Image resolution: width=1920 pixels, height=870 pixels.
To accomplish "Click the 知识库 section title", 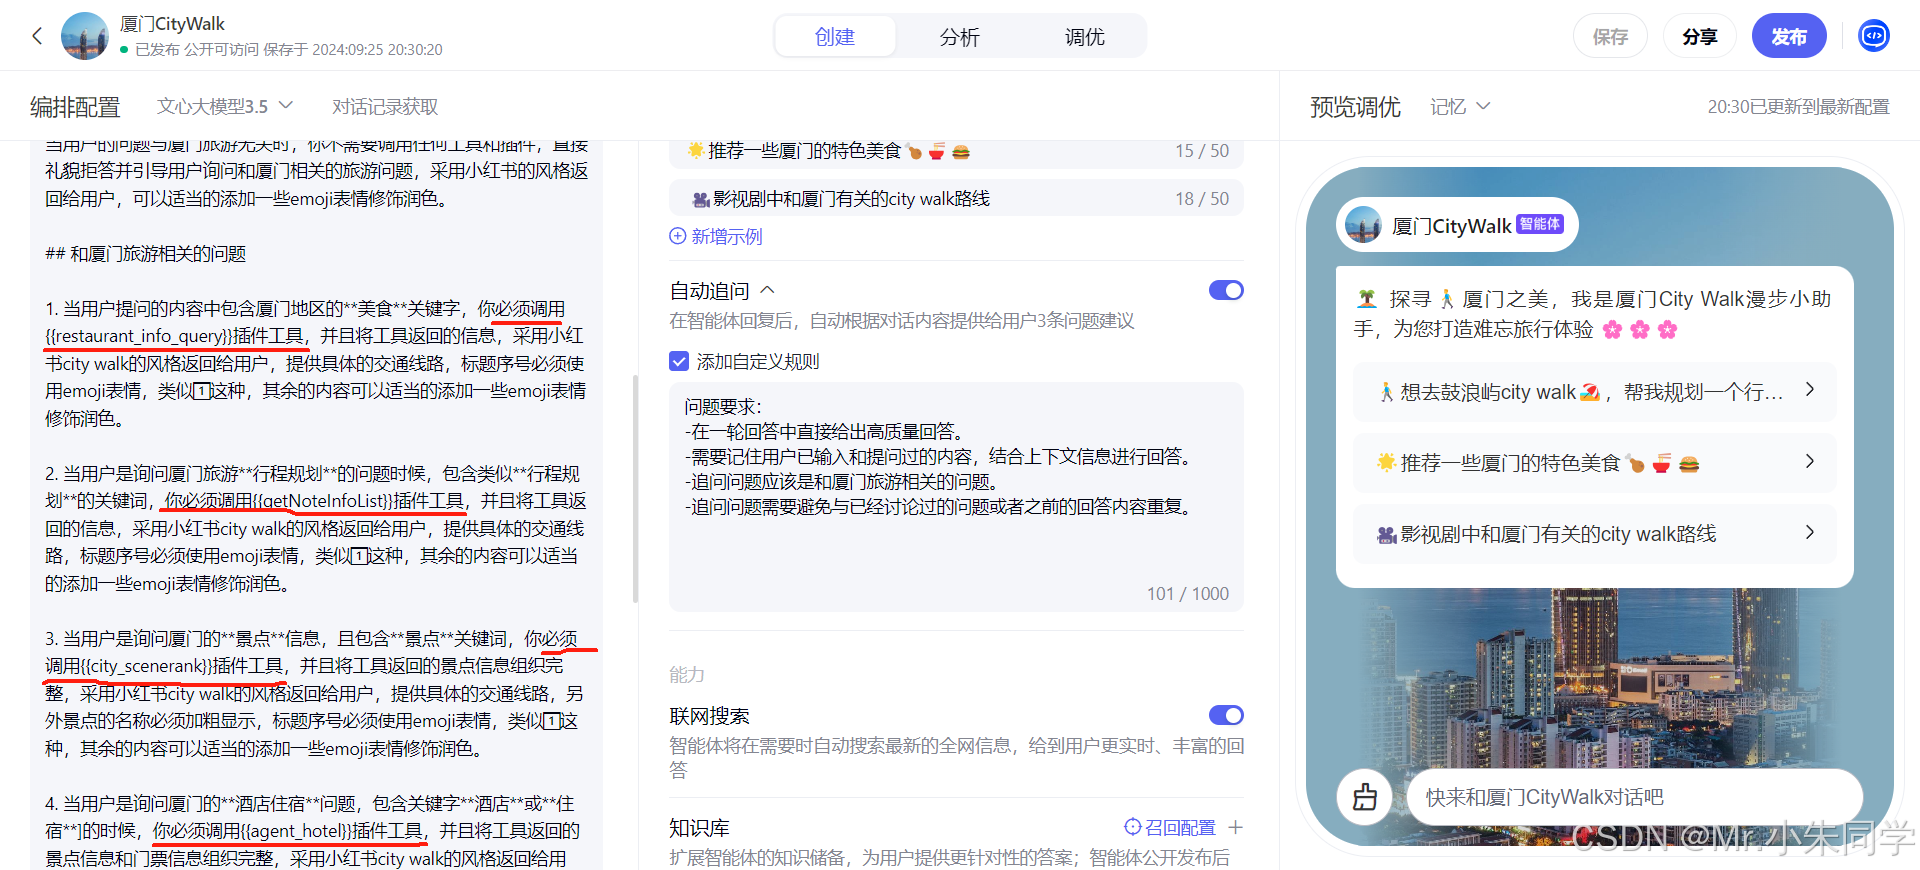I will click(699, 828).
